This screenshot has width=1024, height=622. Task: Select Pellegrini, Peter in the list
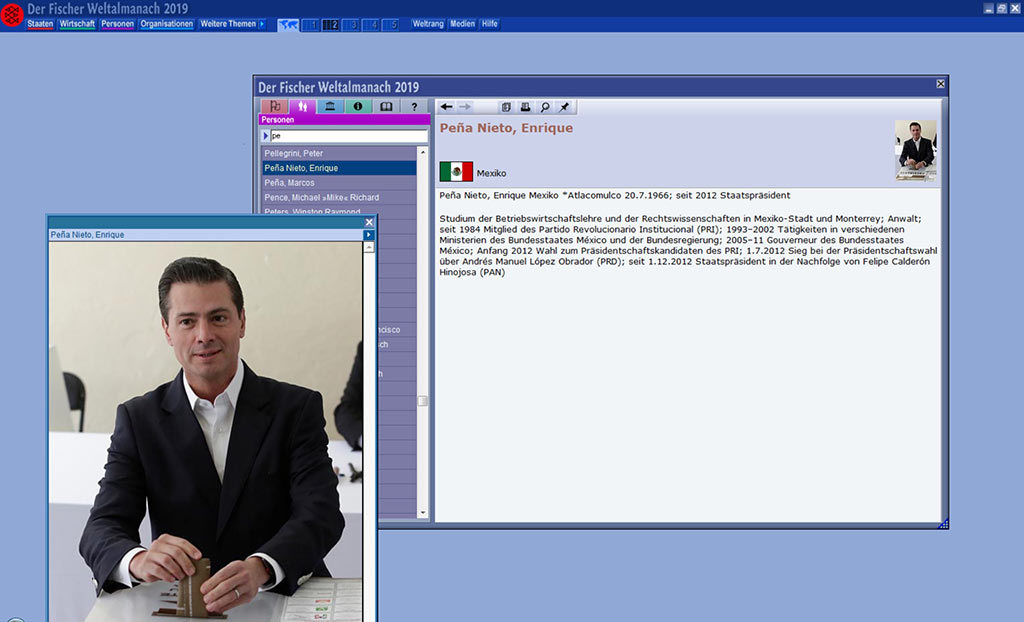click(339, 154)
